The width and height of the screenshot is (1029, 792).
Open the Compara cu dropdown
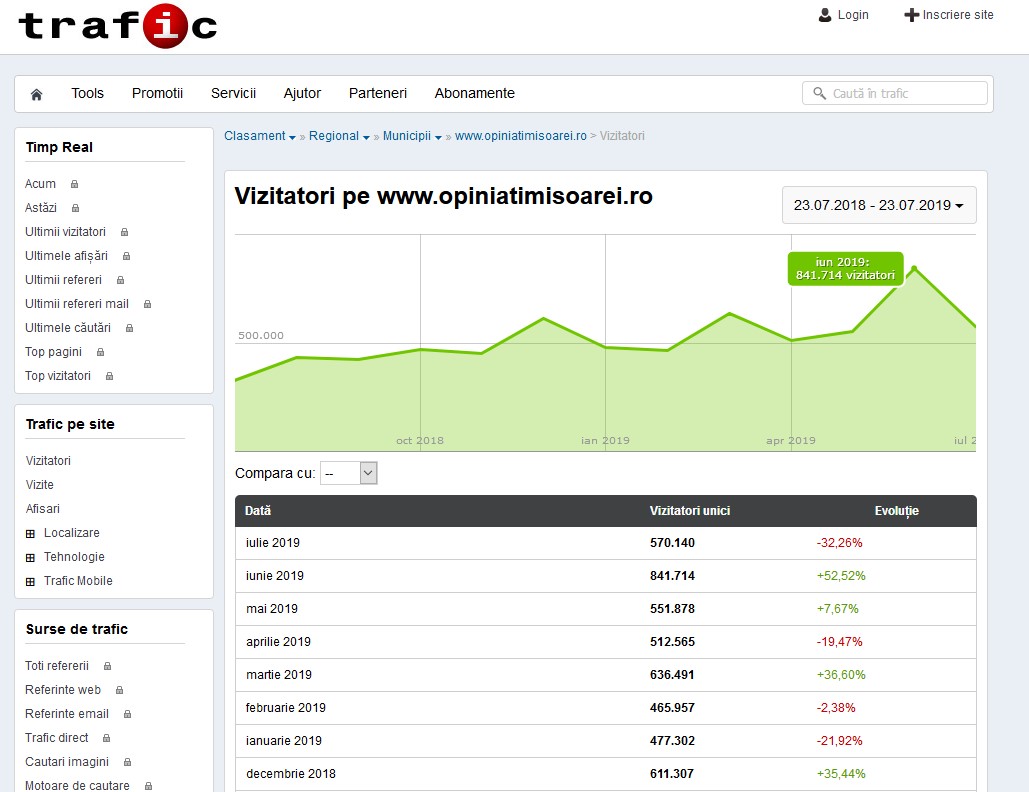pos(348,473)
